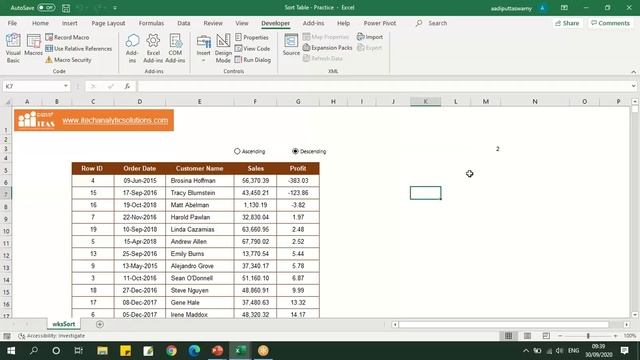Expand the Name Box dropdown

[x=66, y=86]
